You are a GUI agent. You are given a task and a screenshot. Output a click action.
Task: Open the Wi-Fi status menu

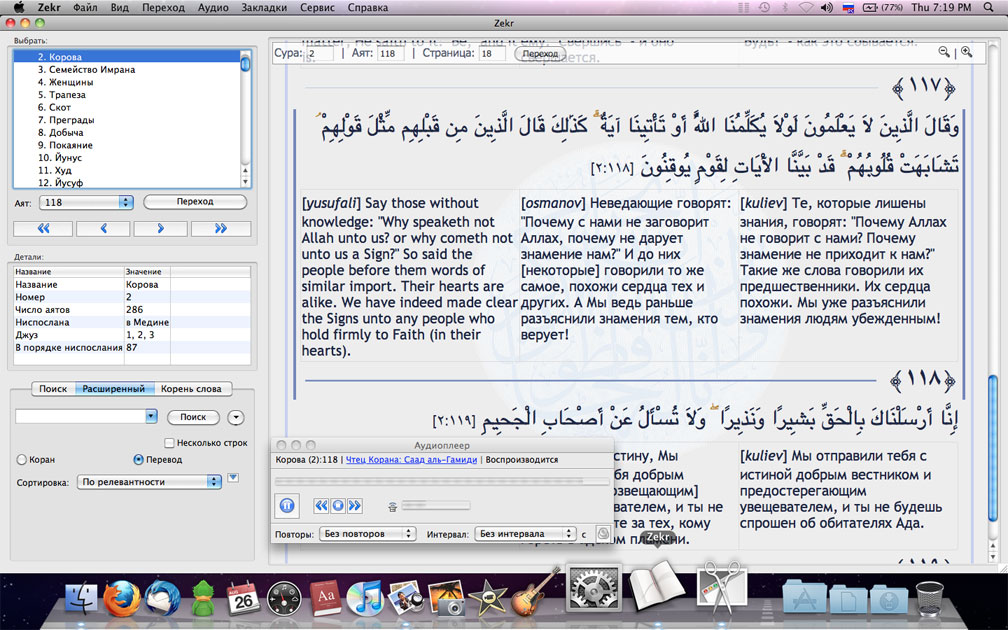(806, 8)
